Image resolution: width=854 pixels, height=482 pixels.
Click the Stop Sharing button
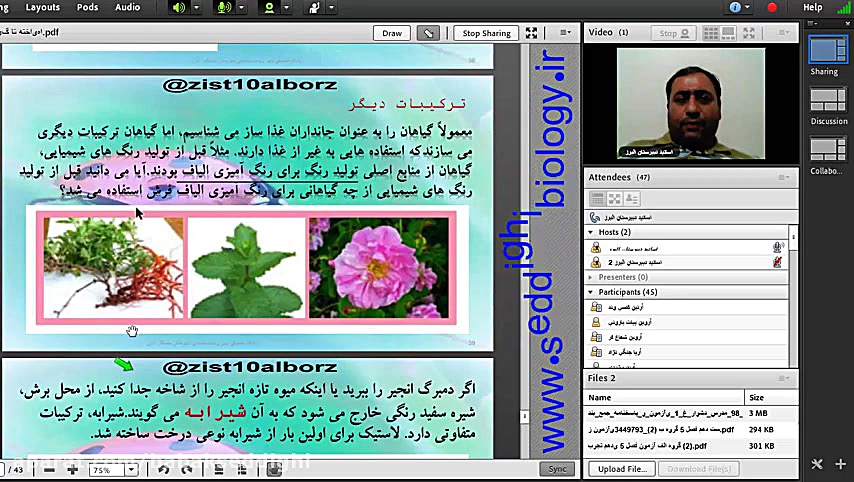coord(486,33)
